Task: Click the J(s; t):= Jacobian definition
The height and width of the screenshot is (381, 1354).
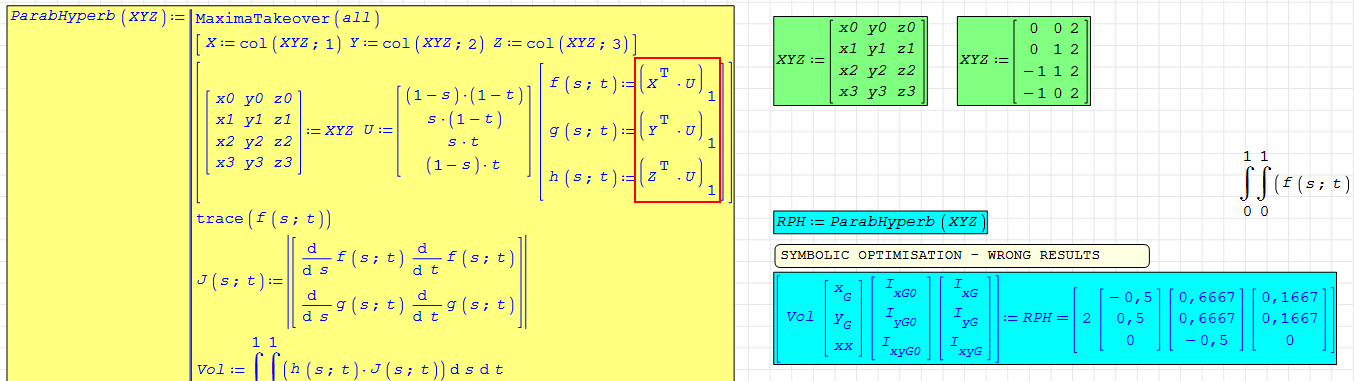Action: click(x=362, y=282)
